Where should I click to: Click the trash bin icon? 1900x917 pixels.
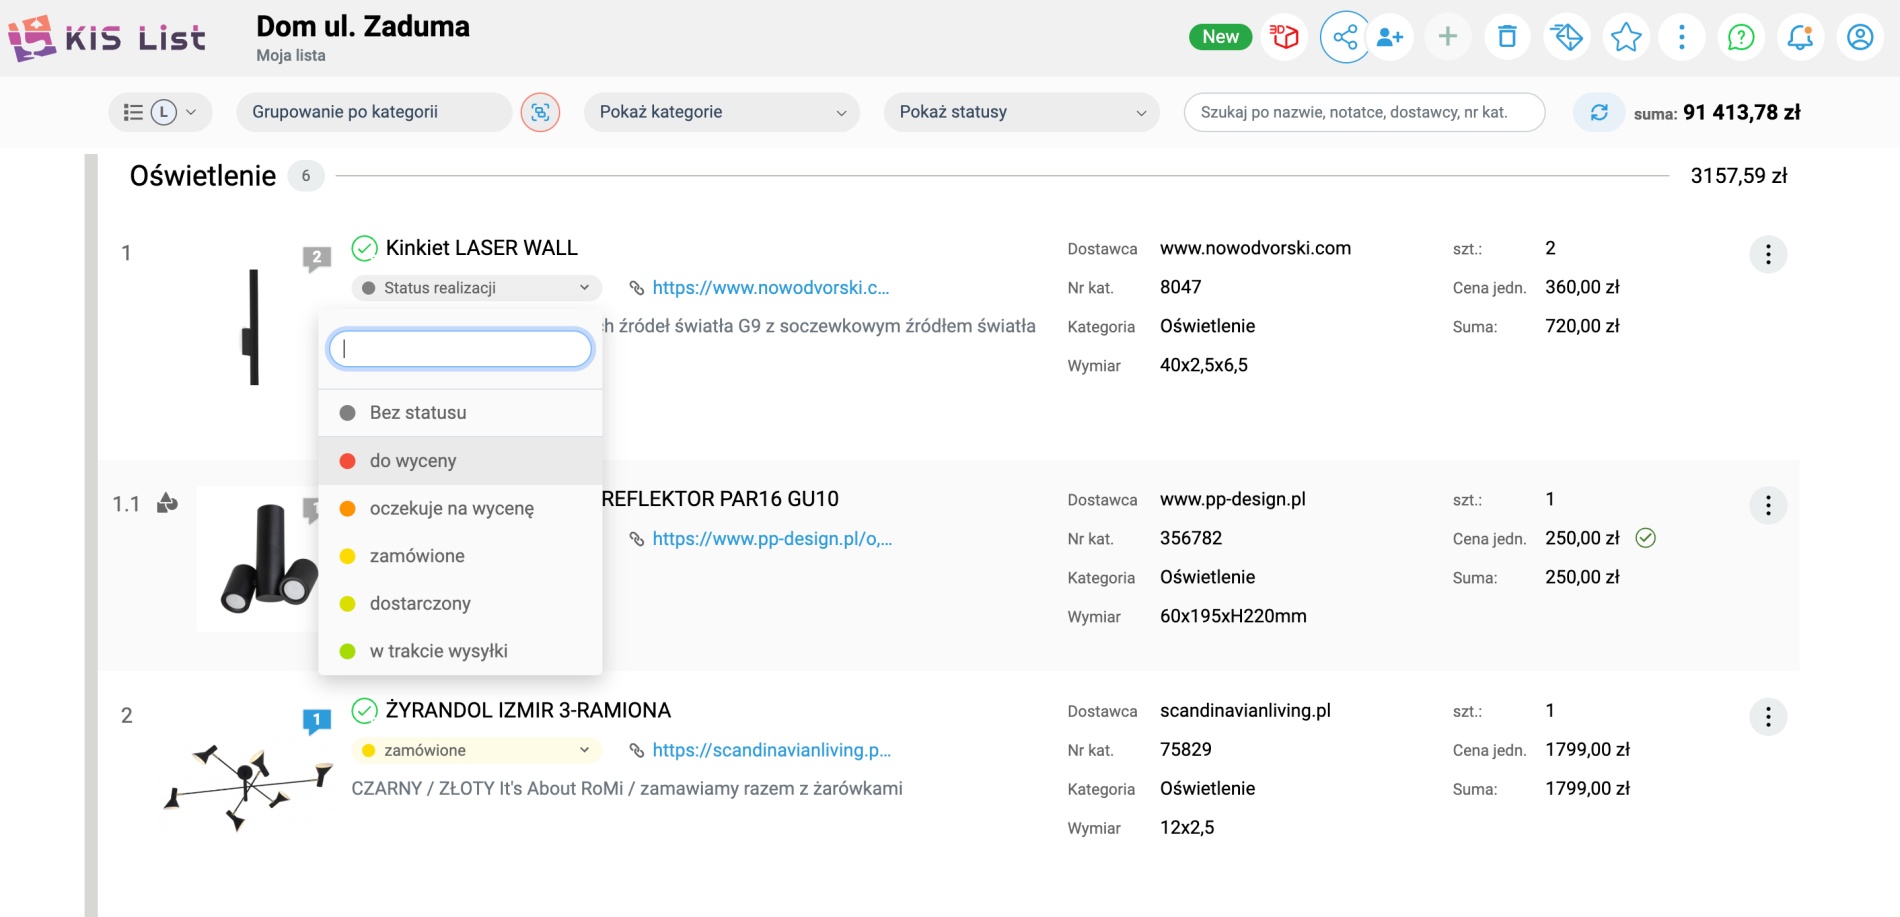coord(1507,38)
